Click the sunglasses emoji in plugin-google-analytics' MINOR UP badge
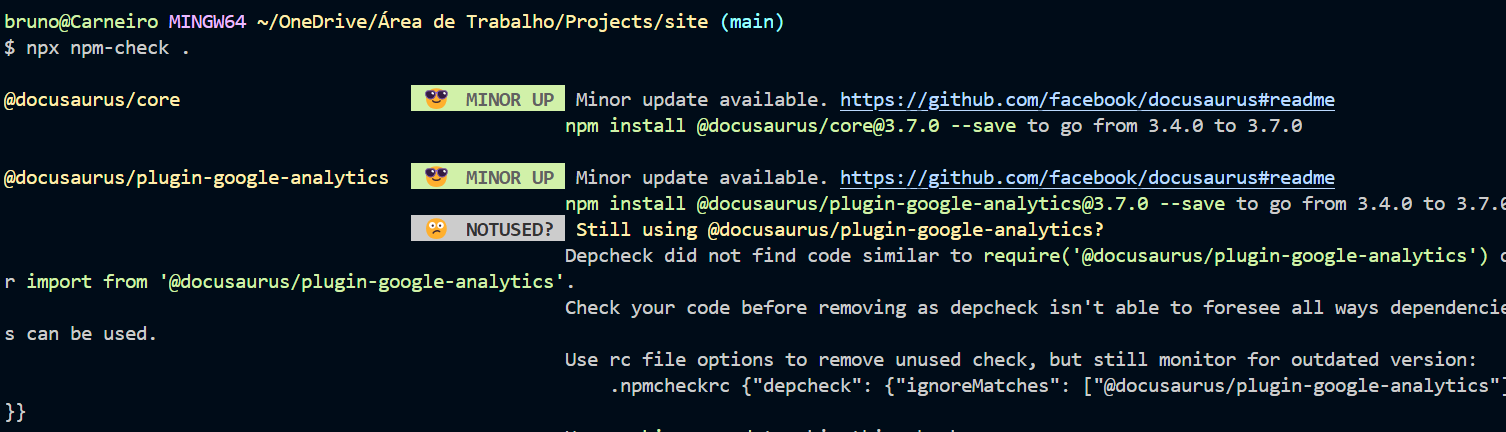This screenshot has height=432, width=1506. click(436, 177)
